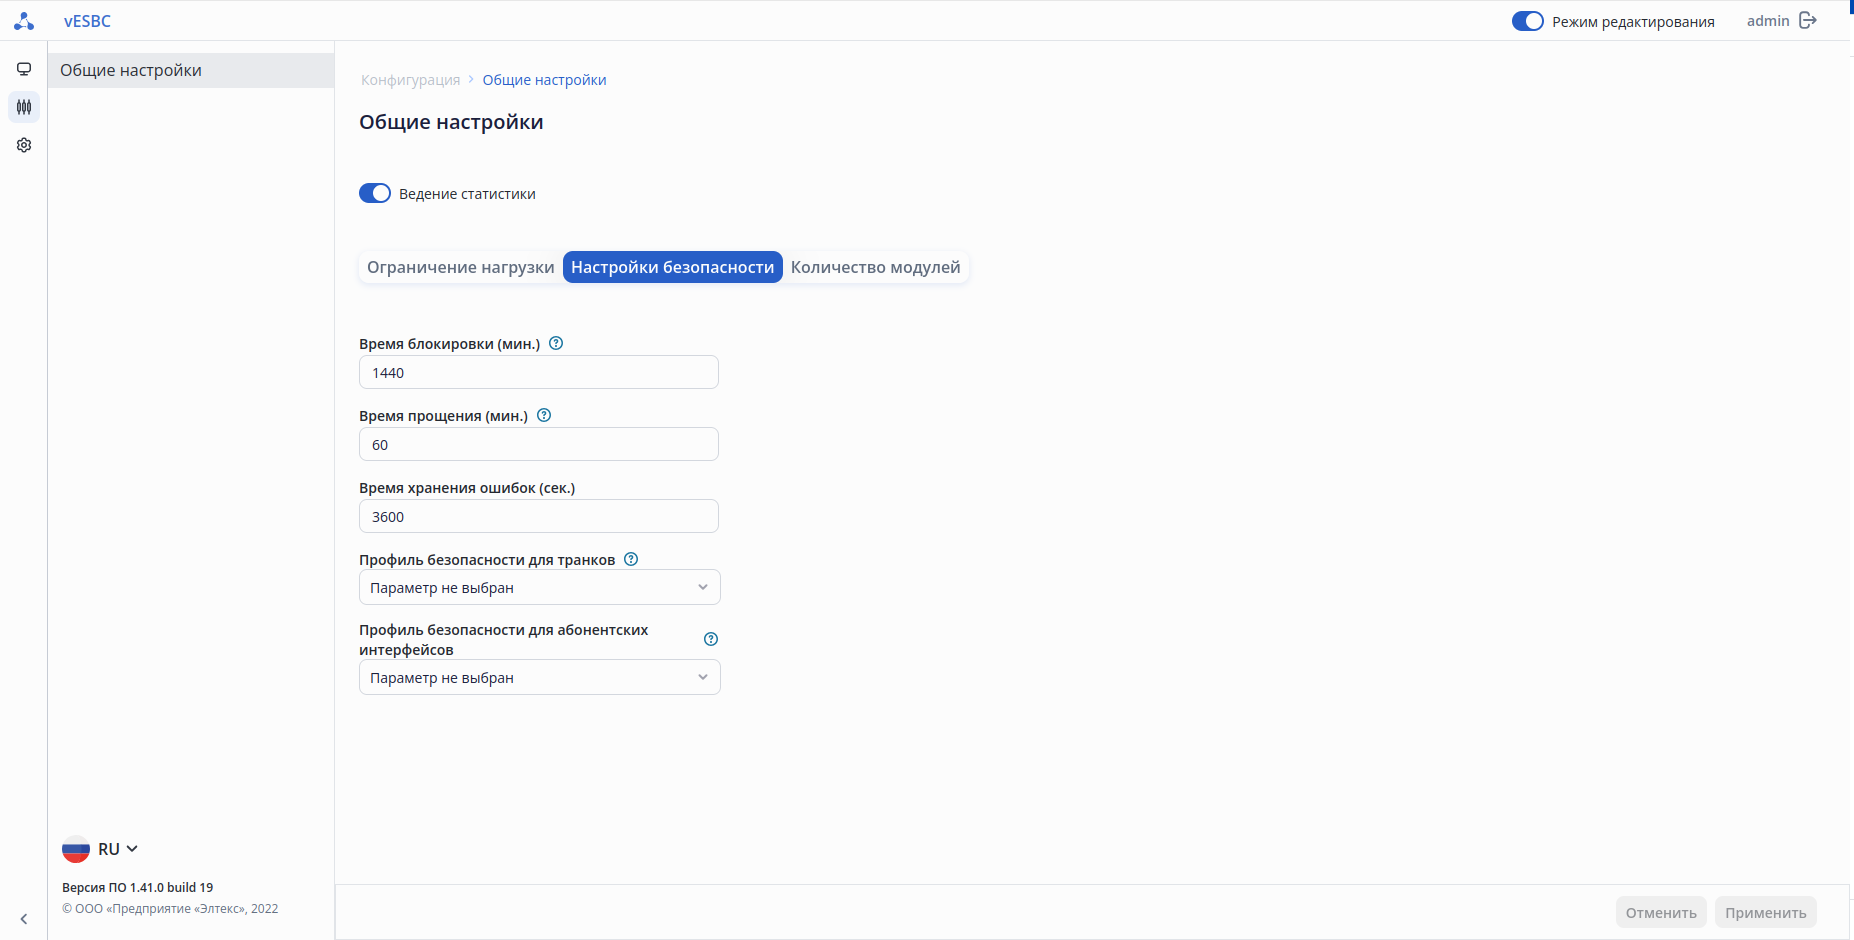The width and height of the screenshot is (1854, 940).
Task: Expand trunk security profile dropdown
Action: [x=539, y=588]
